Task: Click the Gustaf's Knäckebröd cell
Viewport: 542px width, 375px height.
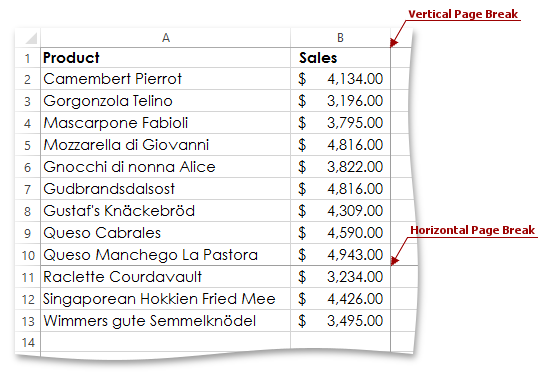Action: 166,210
